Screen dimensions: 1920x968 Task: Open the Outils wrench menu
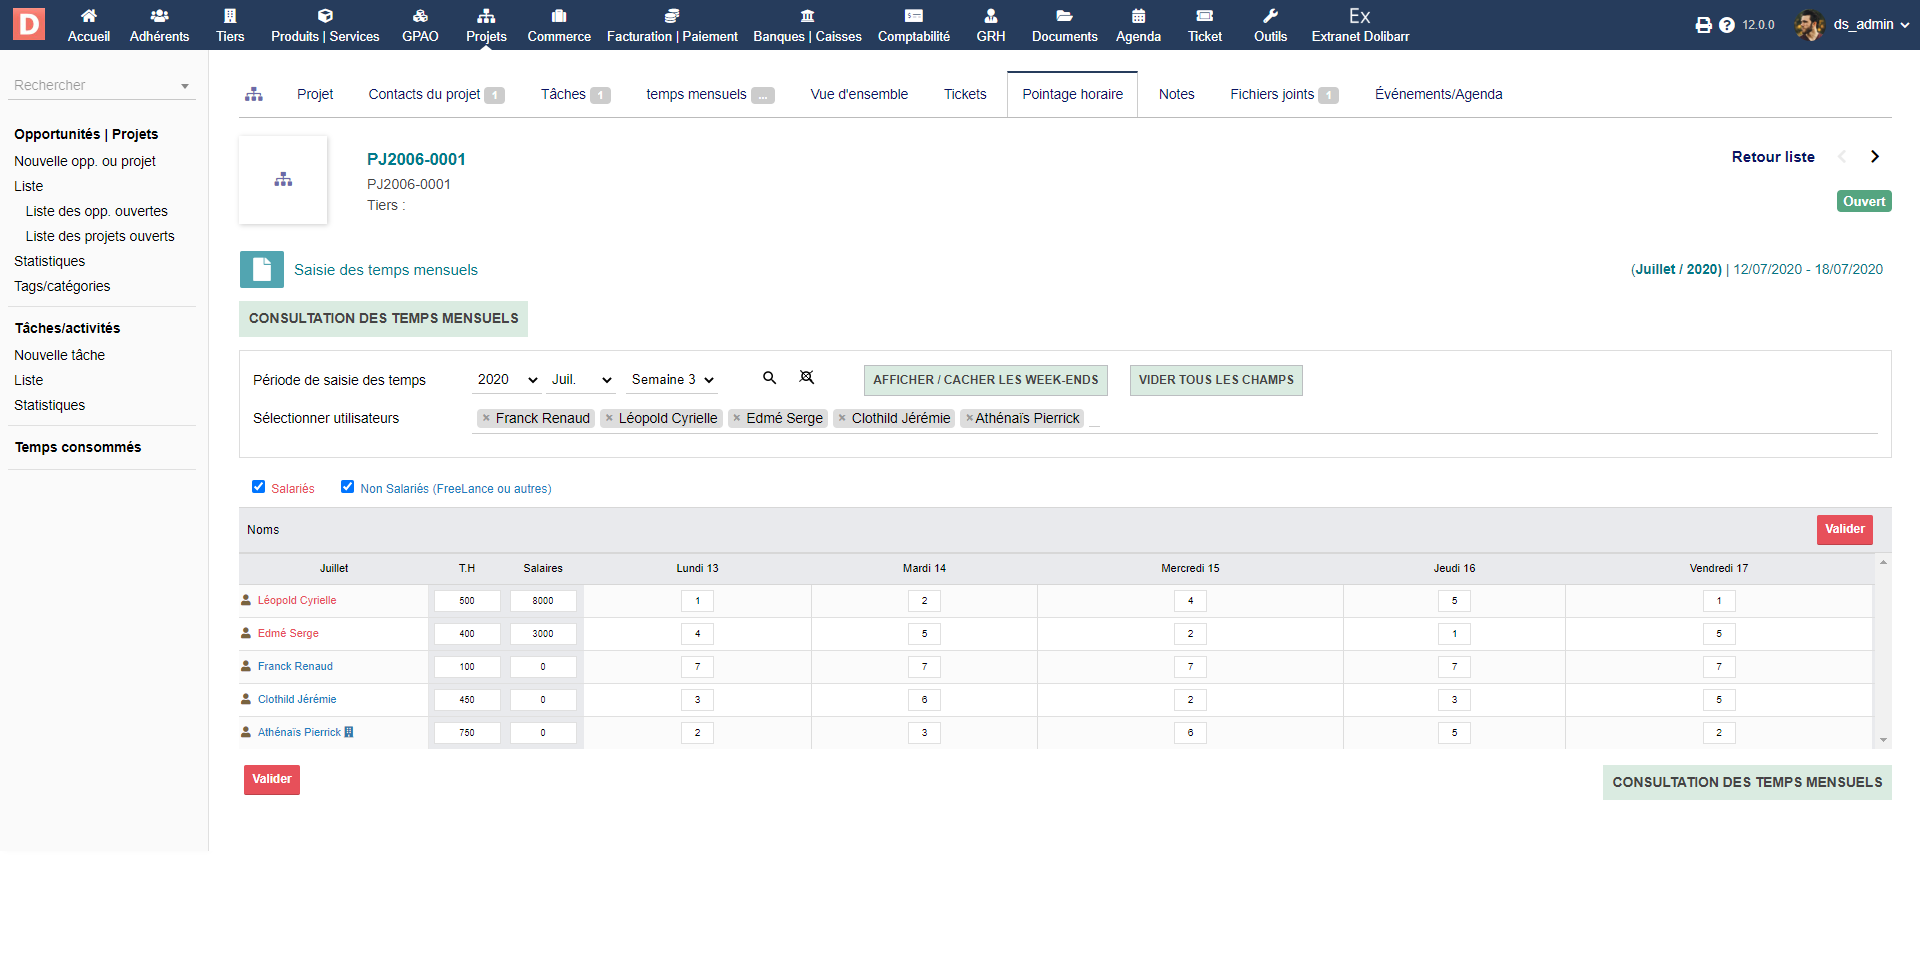click(1270, 25)
